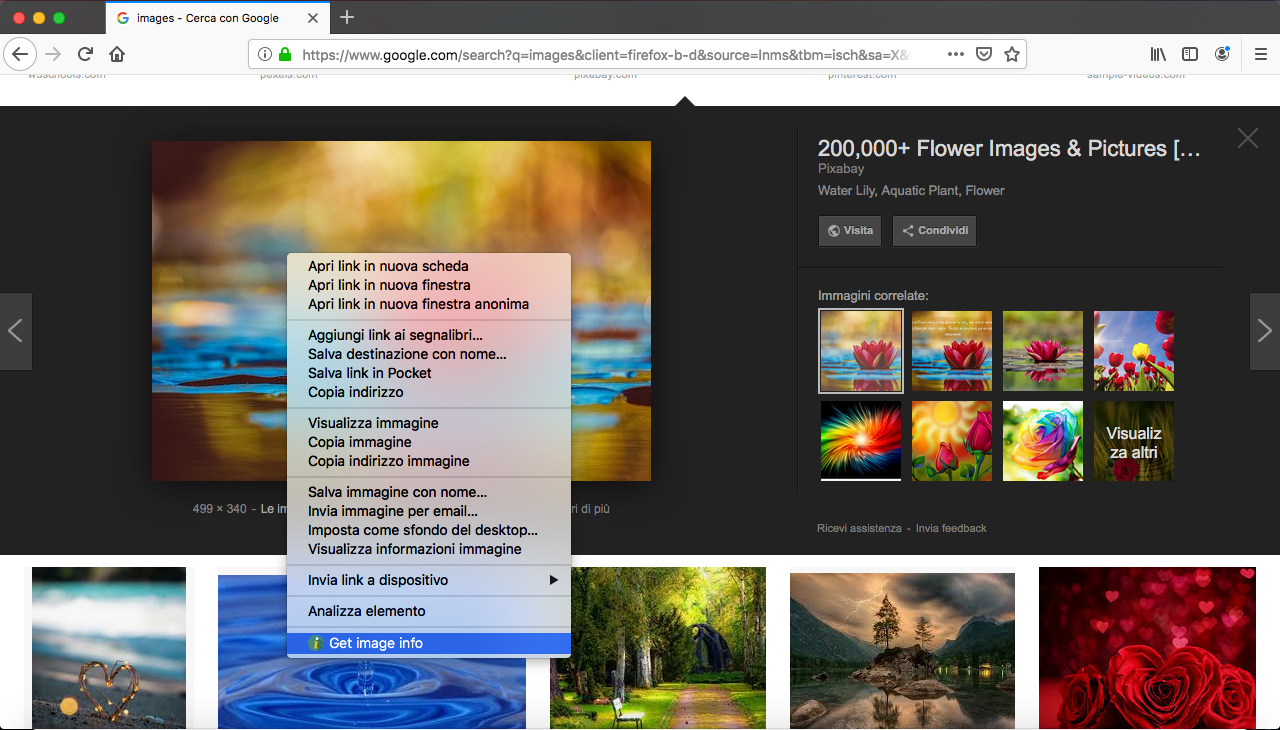Open the mountain lake with lightning result

click(x=902, y=651)
